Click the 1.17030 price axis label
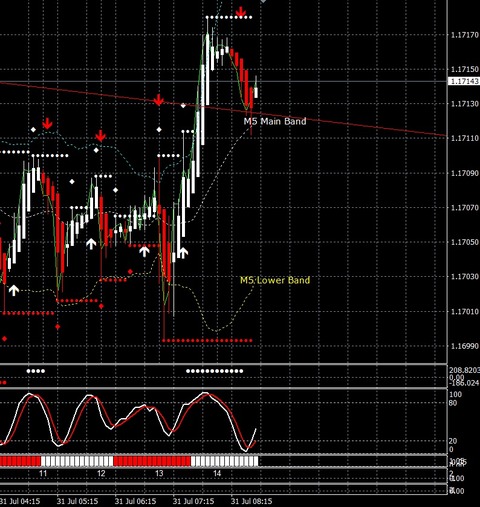 [x=465, y=277]
